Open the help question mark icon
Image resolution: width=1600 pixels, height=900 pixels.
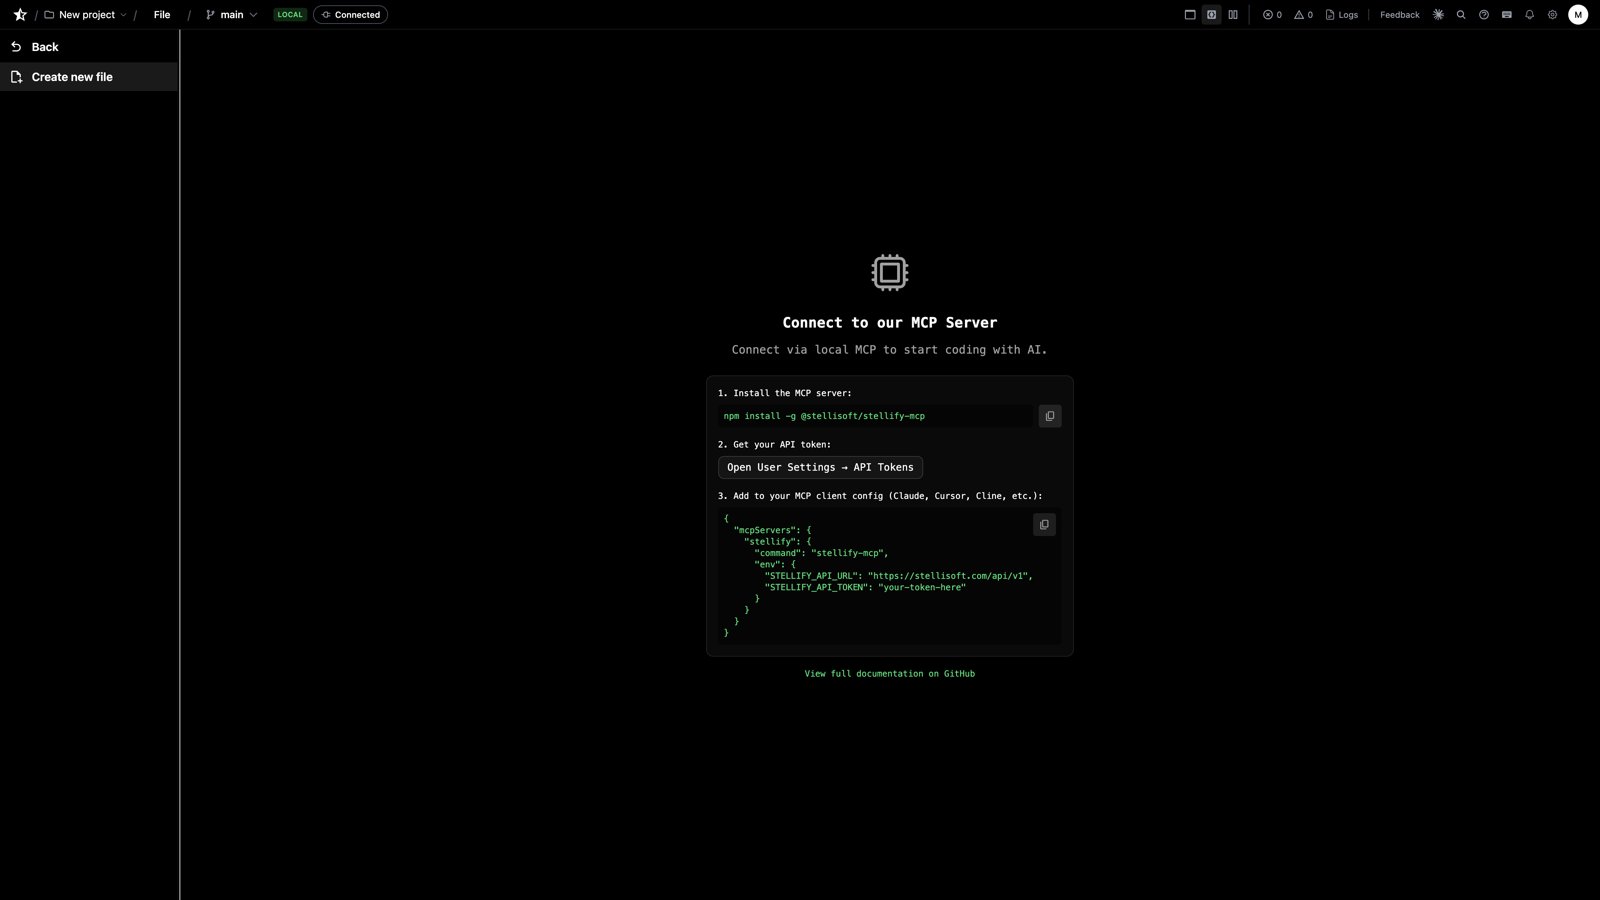[1484, 15]
